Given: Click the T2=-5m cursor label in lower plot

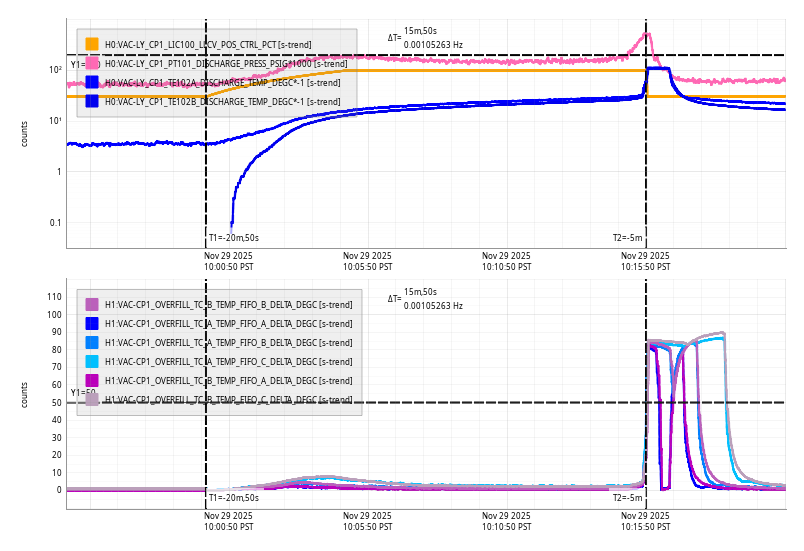Looking at the screenshot, I should [x=627, y=497].
